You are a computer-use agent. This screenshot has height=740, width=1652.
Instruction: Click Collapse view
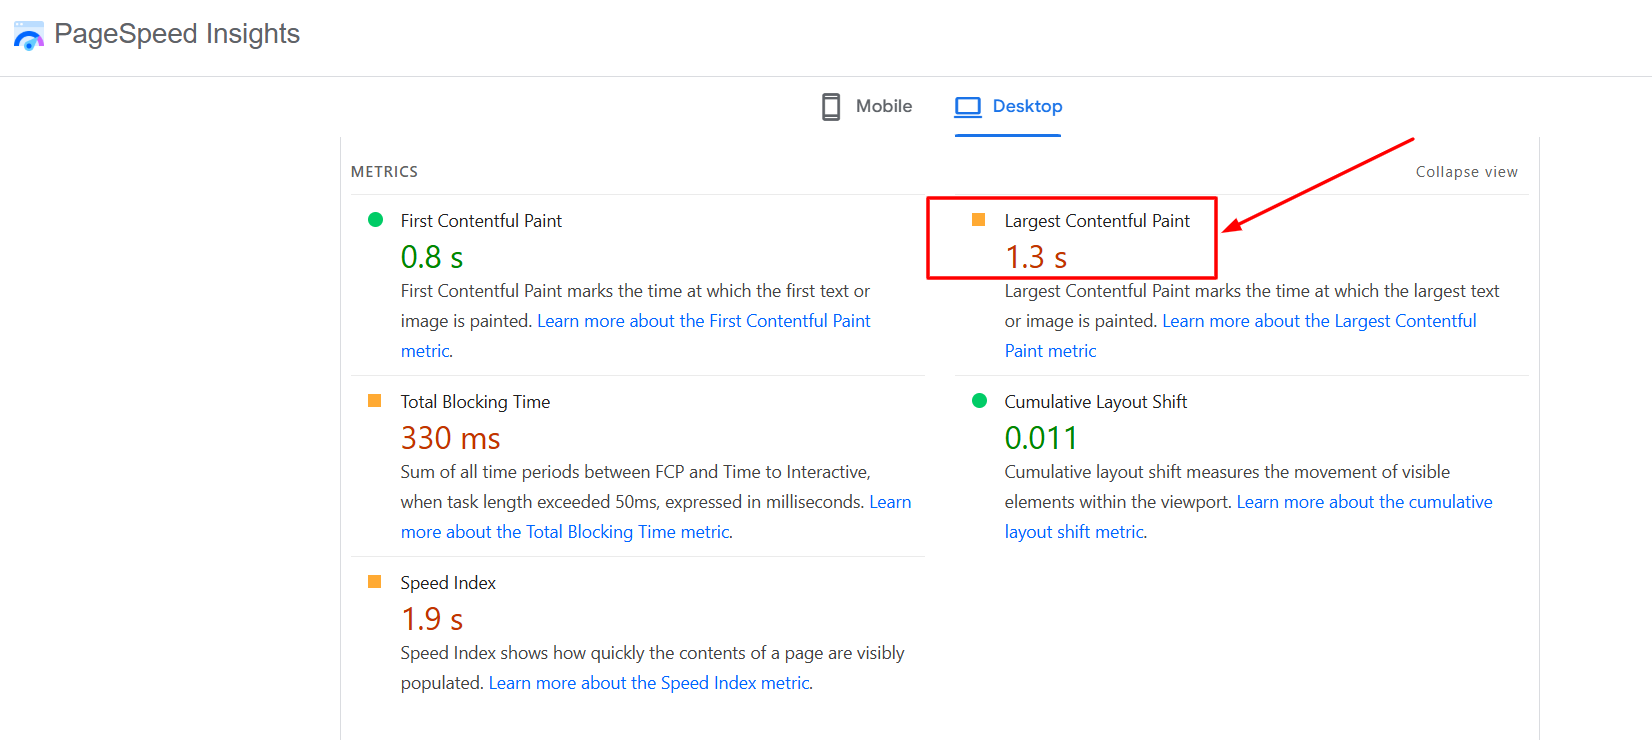pos(1466,172)
